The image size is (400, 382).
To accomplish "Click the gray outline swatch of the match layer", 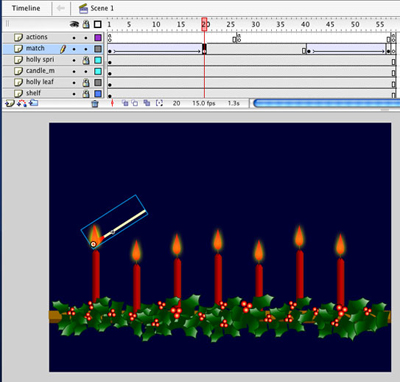I will click(x=98, y=49).
